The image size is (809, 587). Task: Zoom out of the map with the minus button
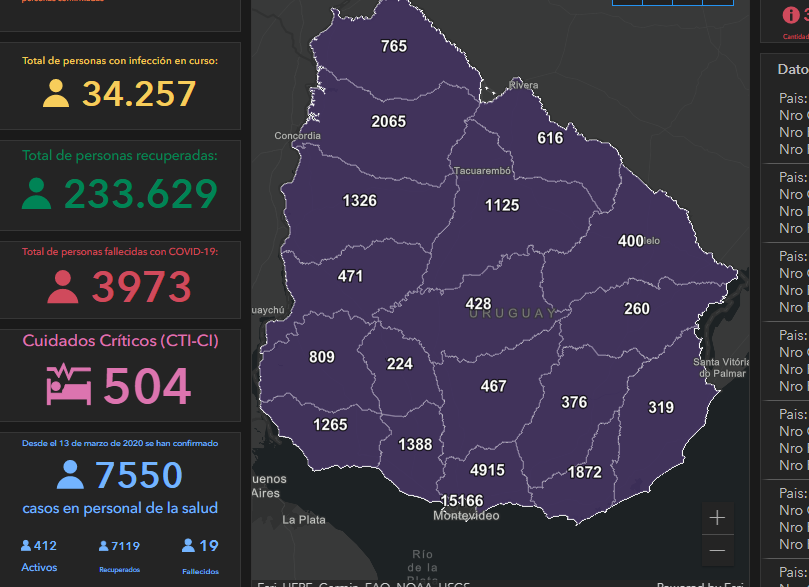pyautogui.click(x=717, y=550)
